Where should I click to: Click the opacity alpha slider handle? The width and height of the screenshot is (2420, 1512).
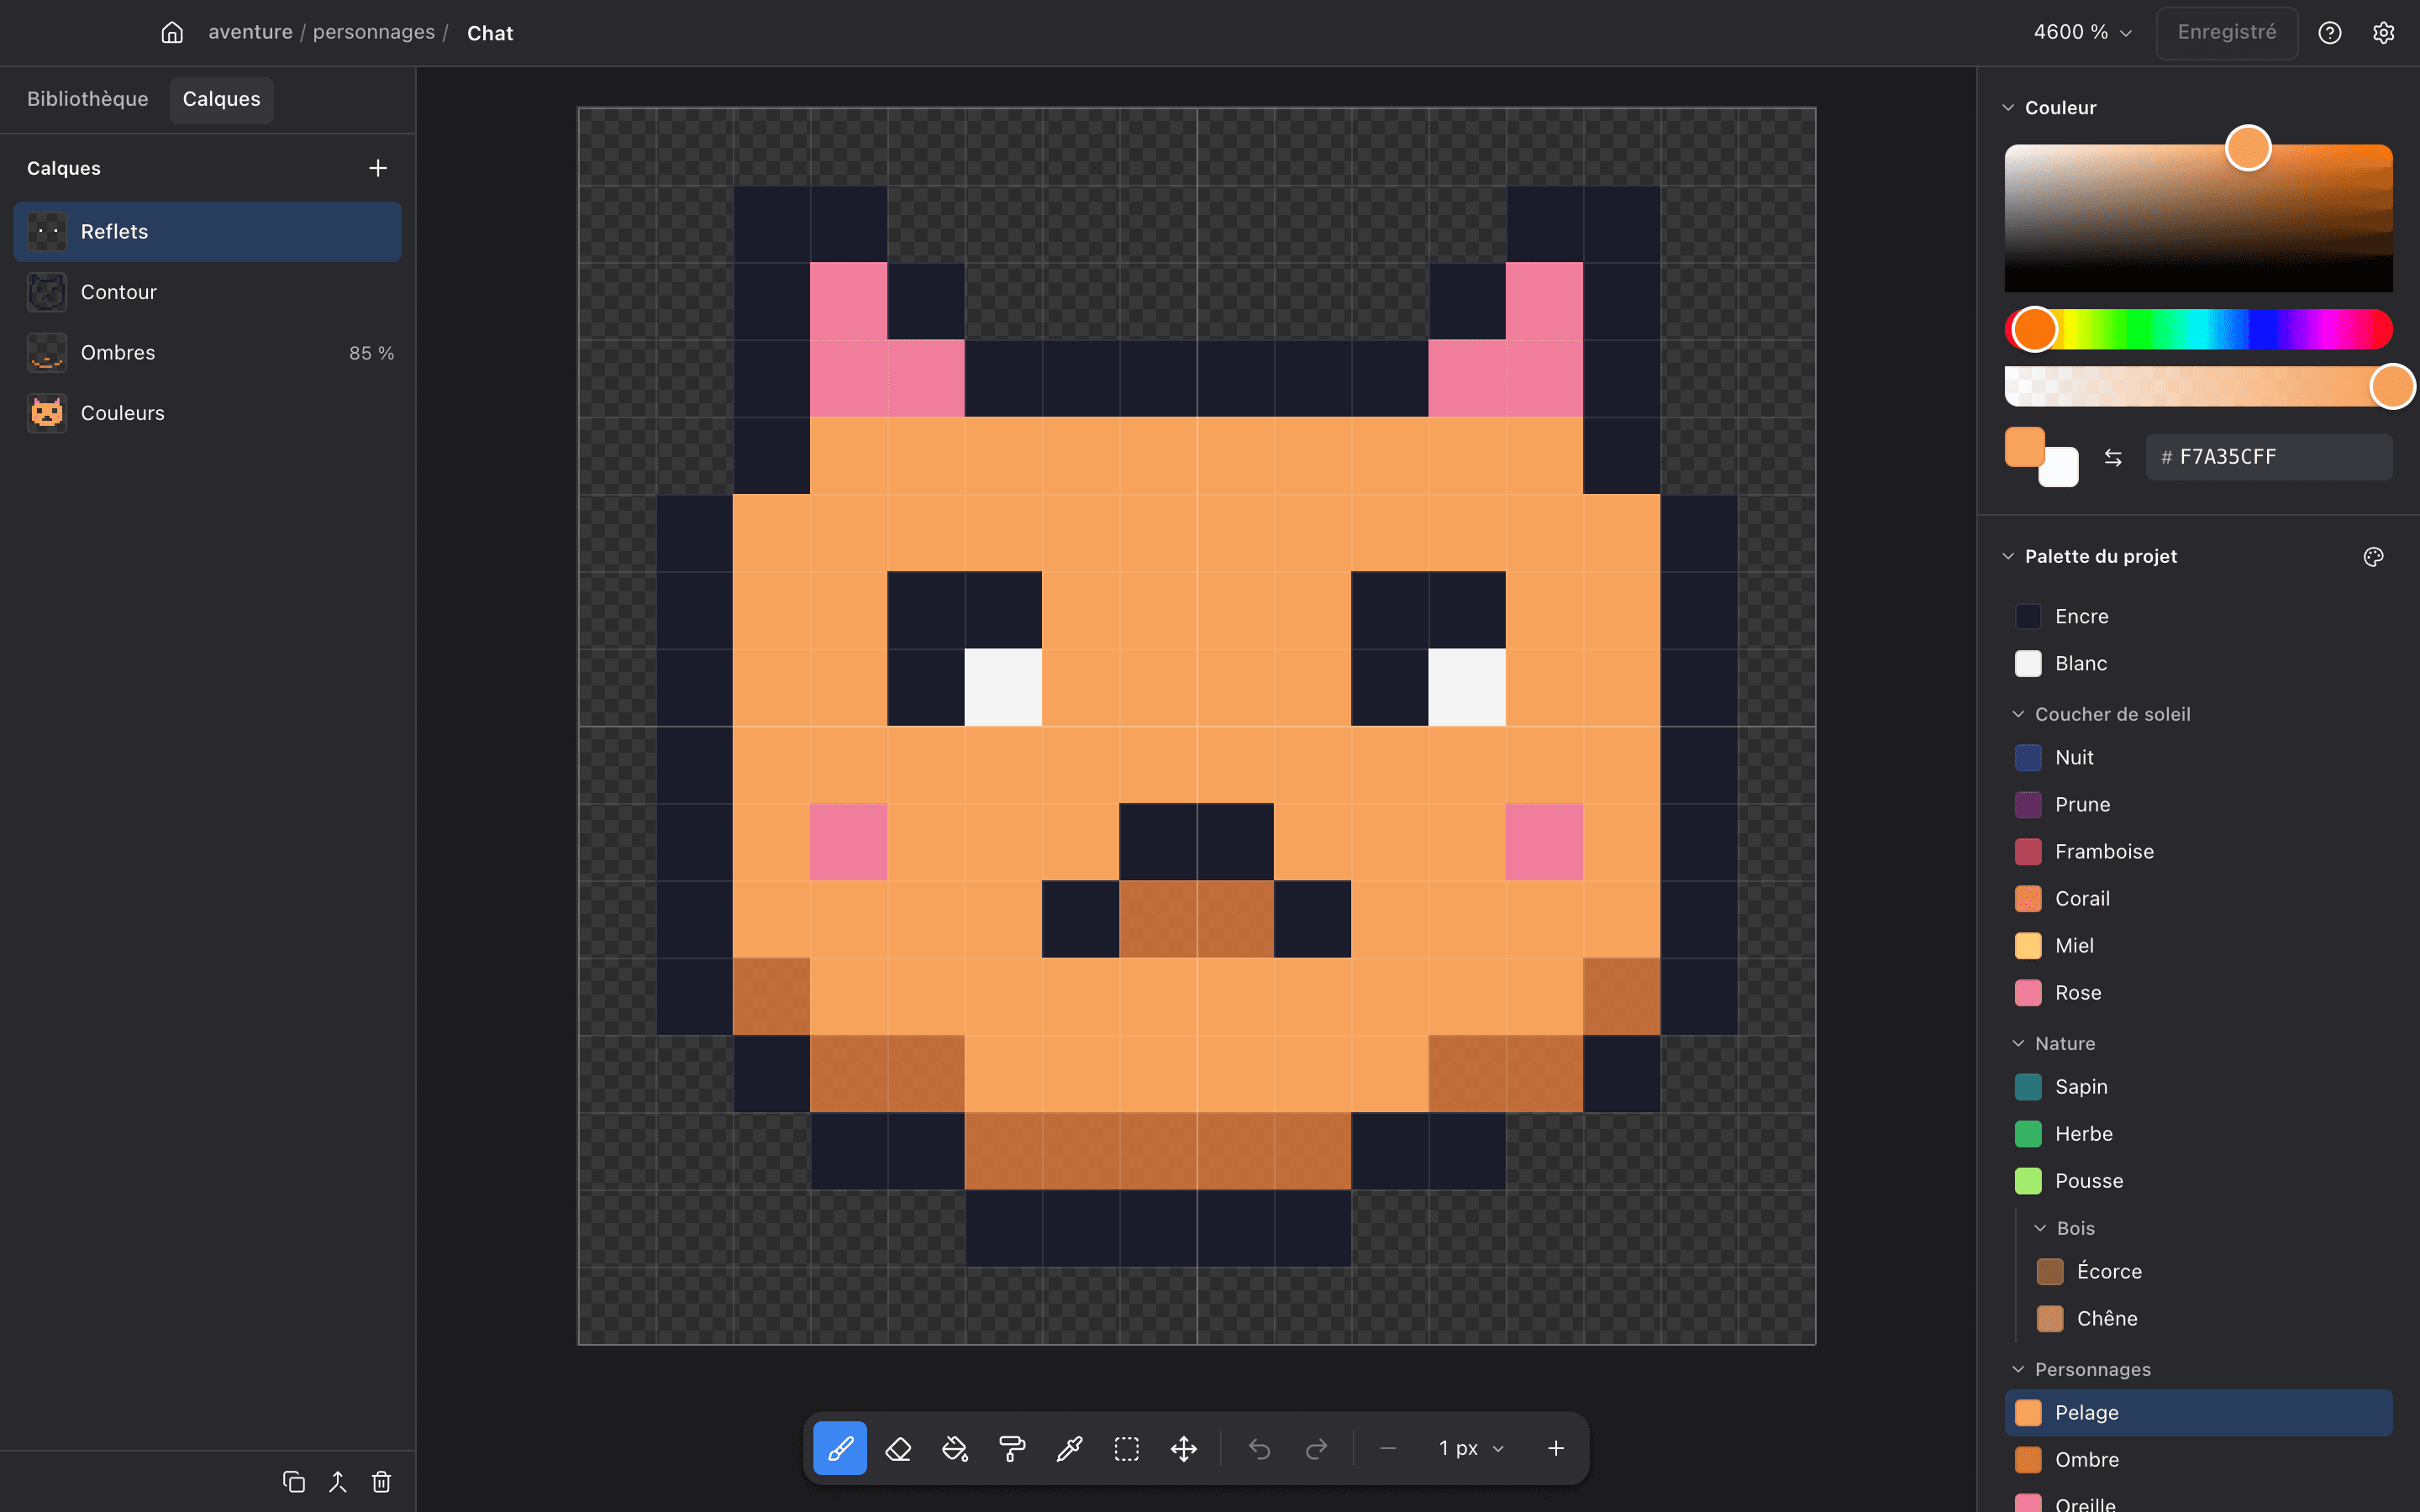pyautogui.click(x=2393, y=386)
